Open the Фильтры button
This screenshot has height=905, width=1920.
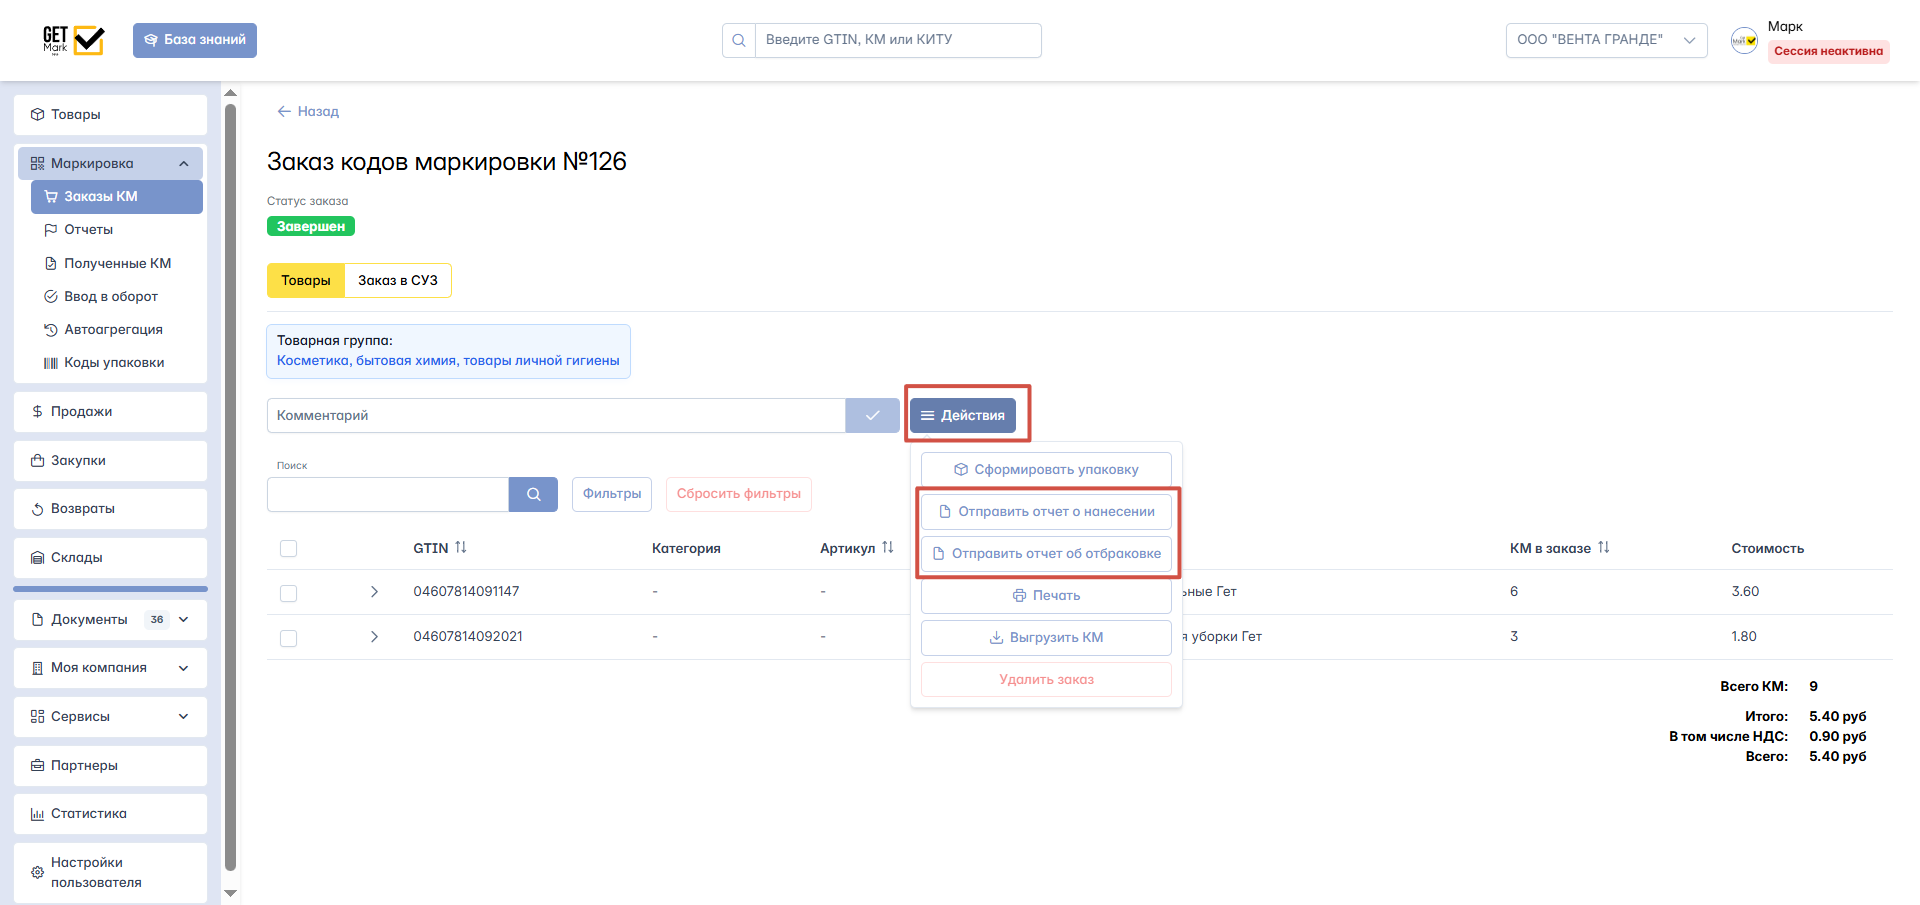pyautogui.click(x=612, y=494)
